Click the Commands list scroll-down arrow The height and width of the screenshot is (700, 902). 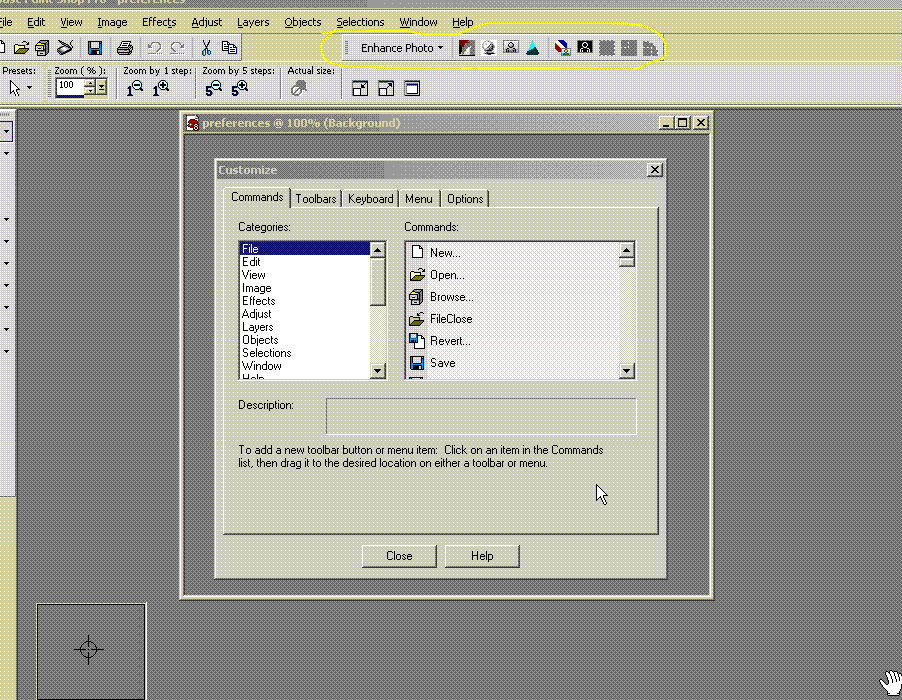coord(626,371)
